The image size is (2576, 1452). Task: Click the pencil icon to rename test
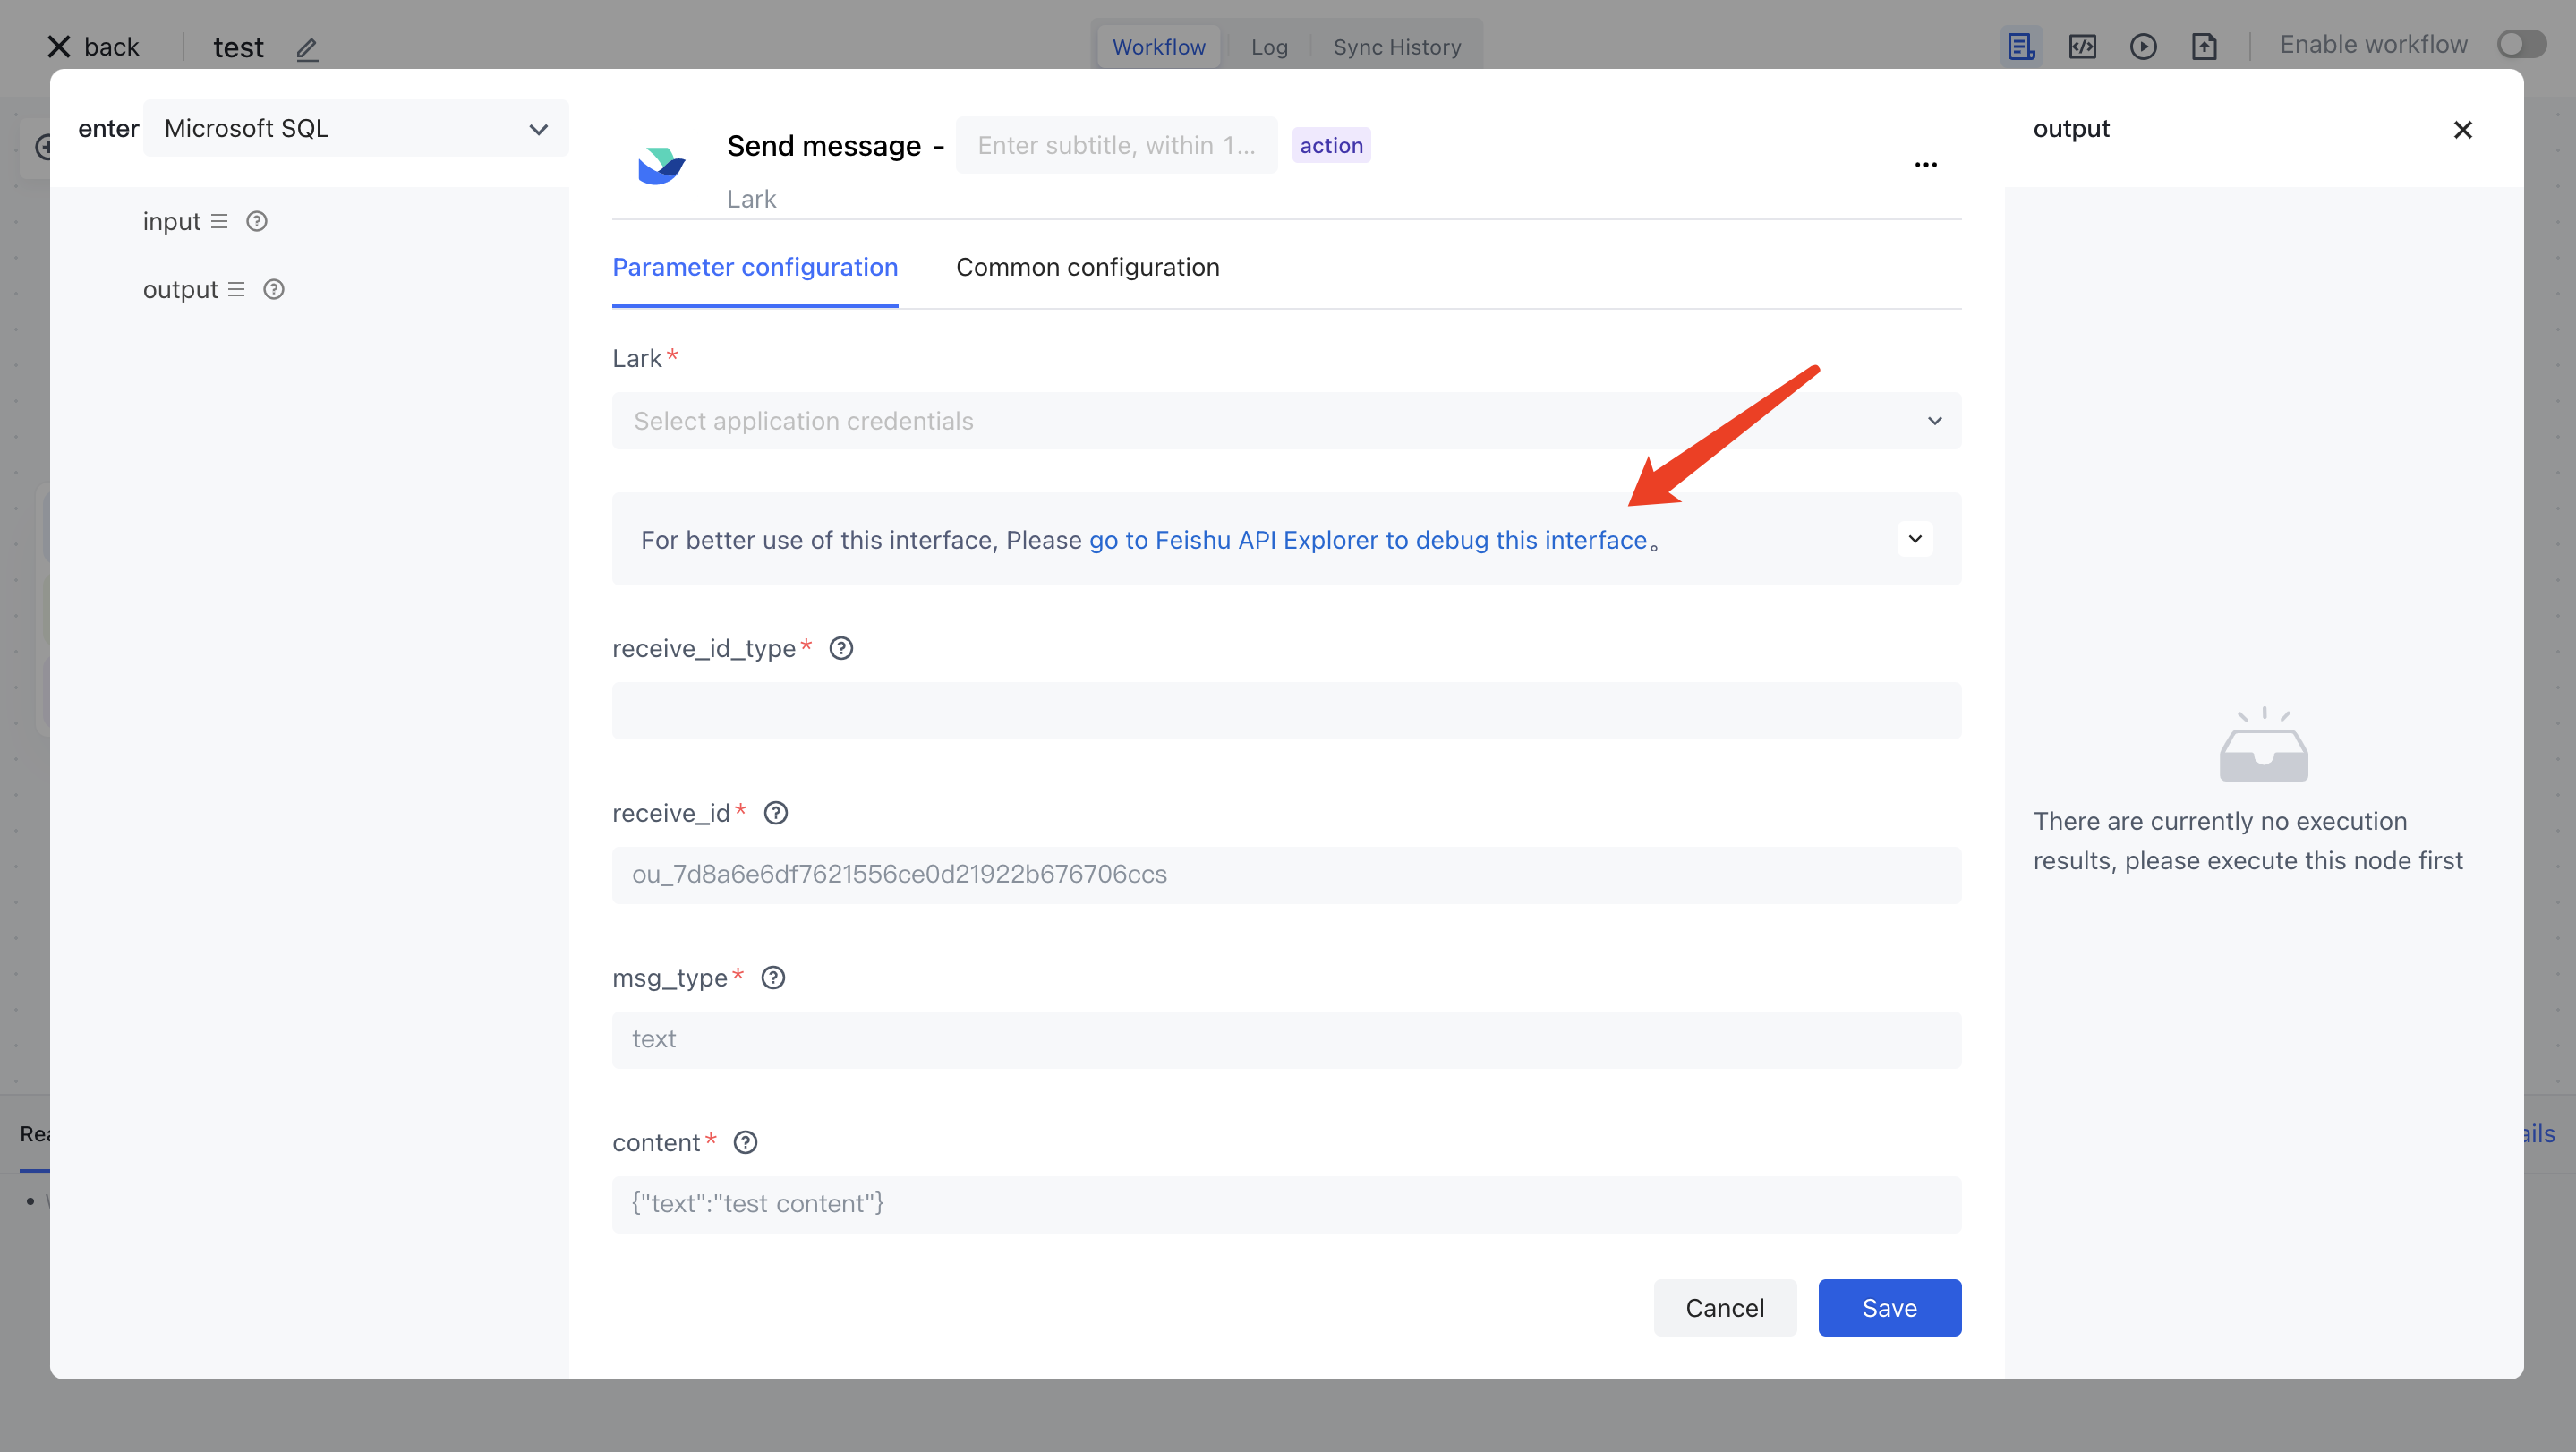pyautogui.click(x=307, y=48)
